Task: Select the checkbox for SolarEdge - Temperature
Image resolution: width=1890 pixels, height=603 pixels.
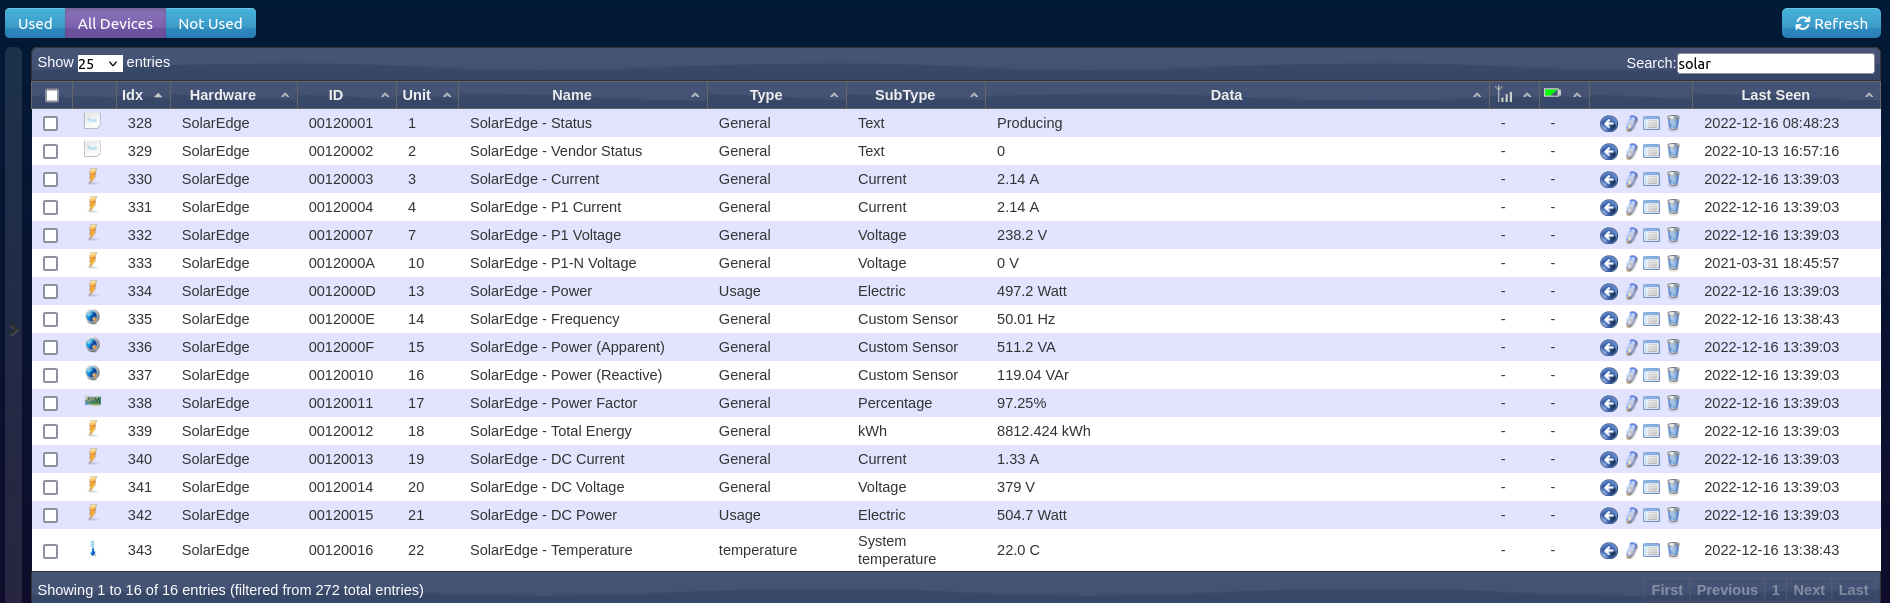Action: click(x=51, y=551)
